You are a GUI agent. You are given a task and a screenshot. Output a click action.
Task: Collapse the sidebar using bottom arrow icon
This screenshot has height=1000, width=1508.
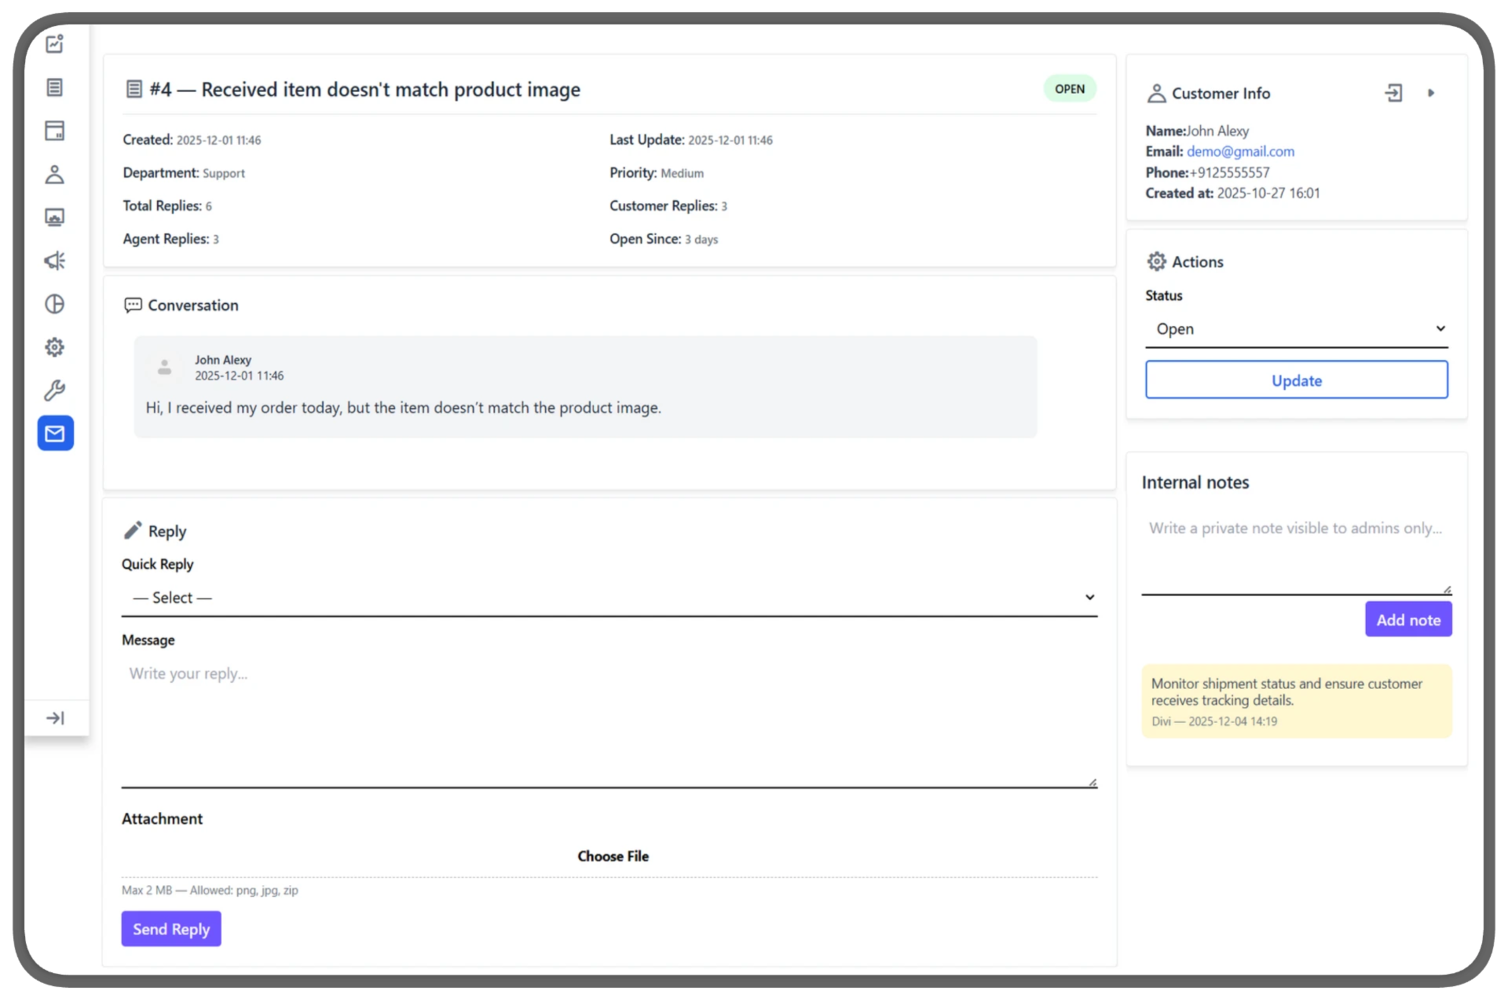tap(55, 717)
